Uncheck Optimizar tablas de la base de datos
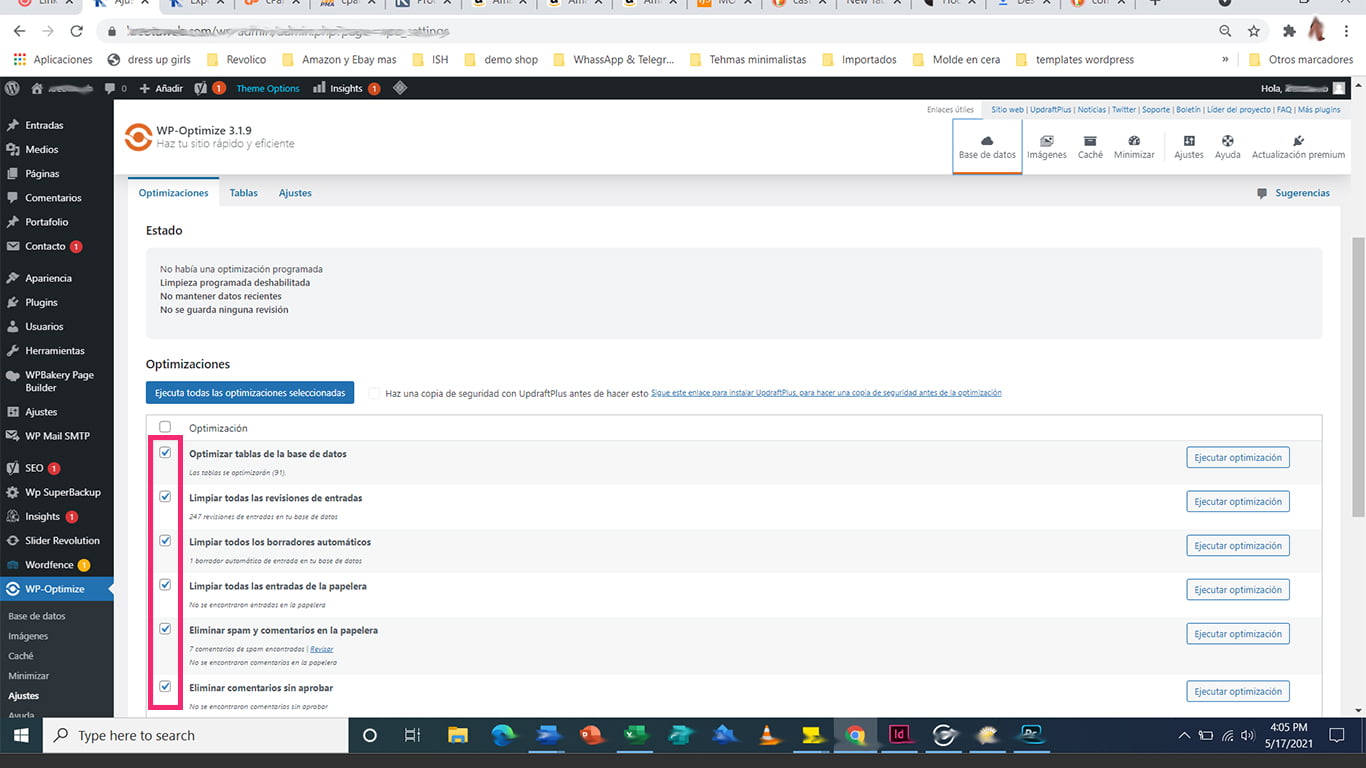The image size is (1366, 768). (165, 452)
